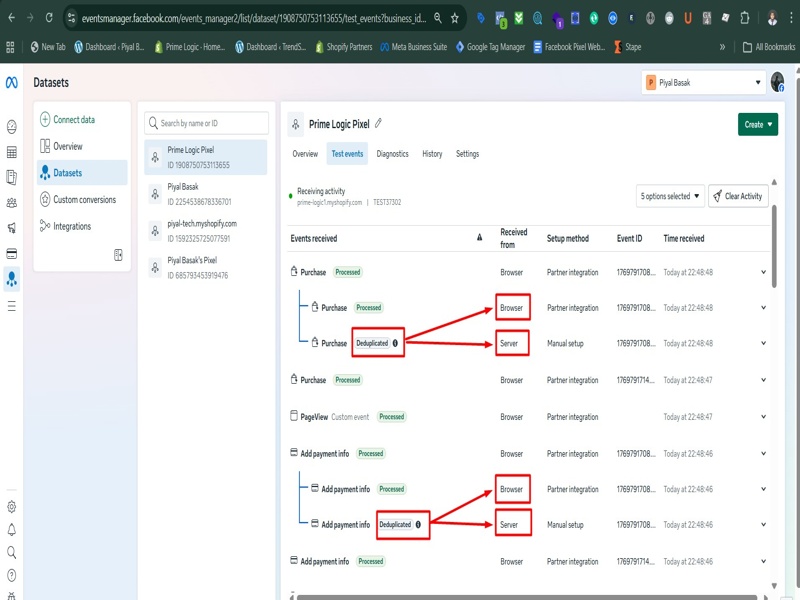This screenshot has height=600, width=800.
Task: Select the Piyal Basak's Pixel dataset
Action: (206, 267)
